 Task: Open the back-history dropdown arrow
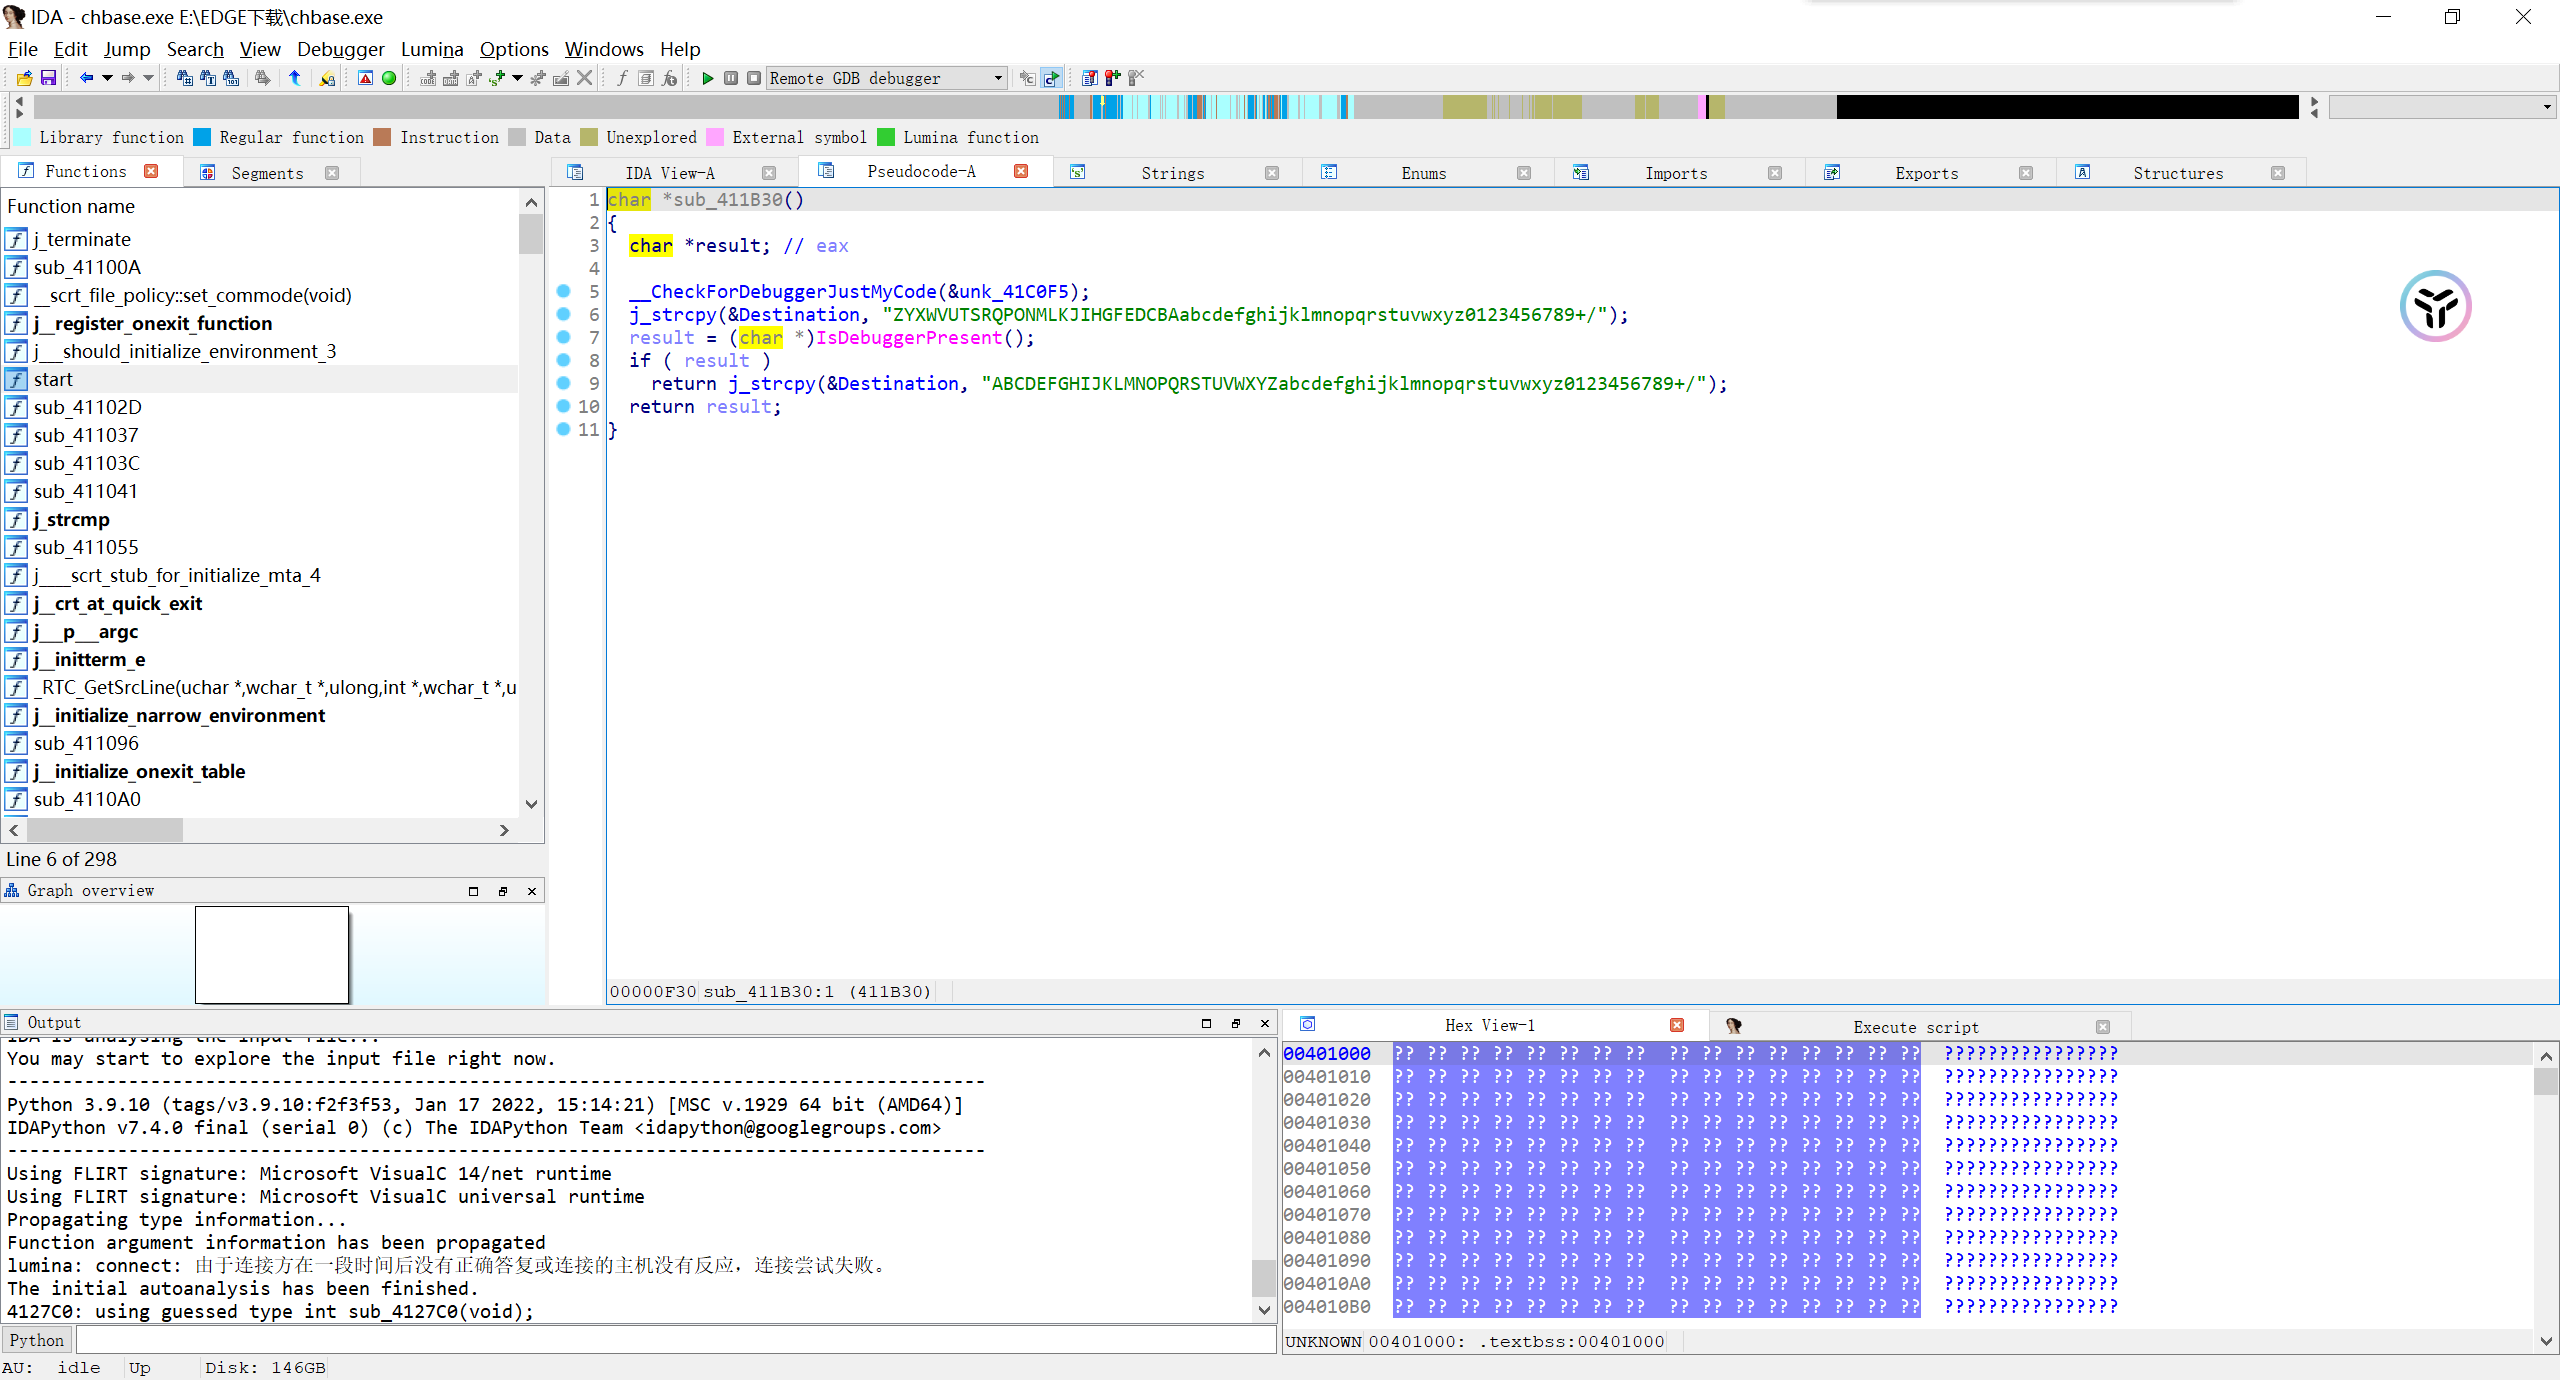(x=107, y=78)
